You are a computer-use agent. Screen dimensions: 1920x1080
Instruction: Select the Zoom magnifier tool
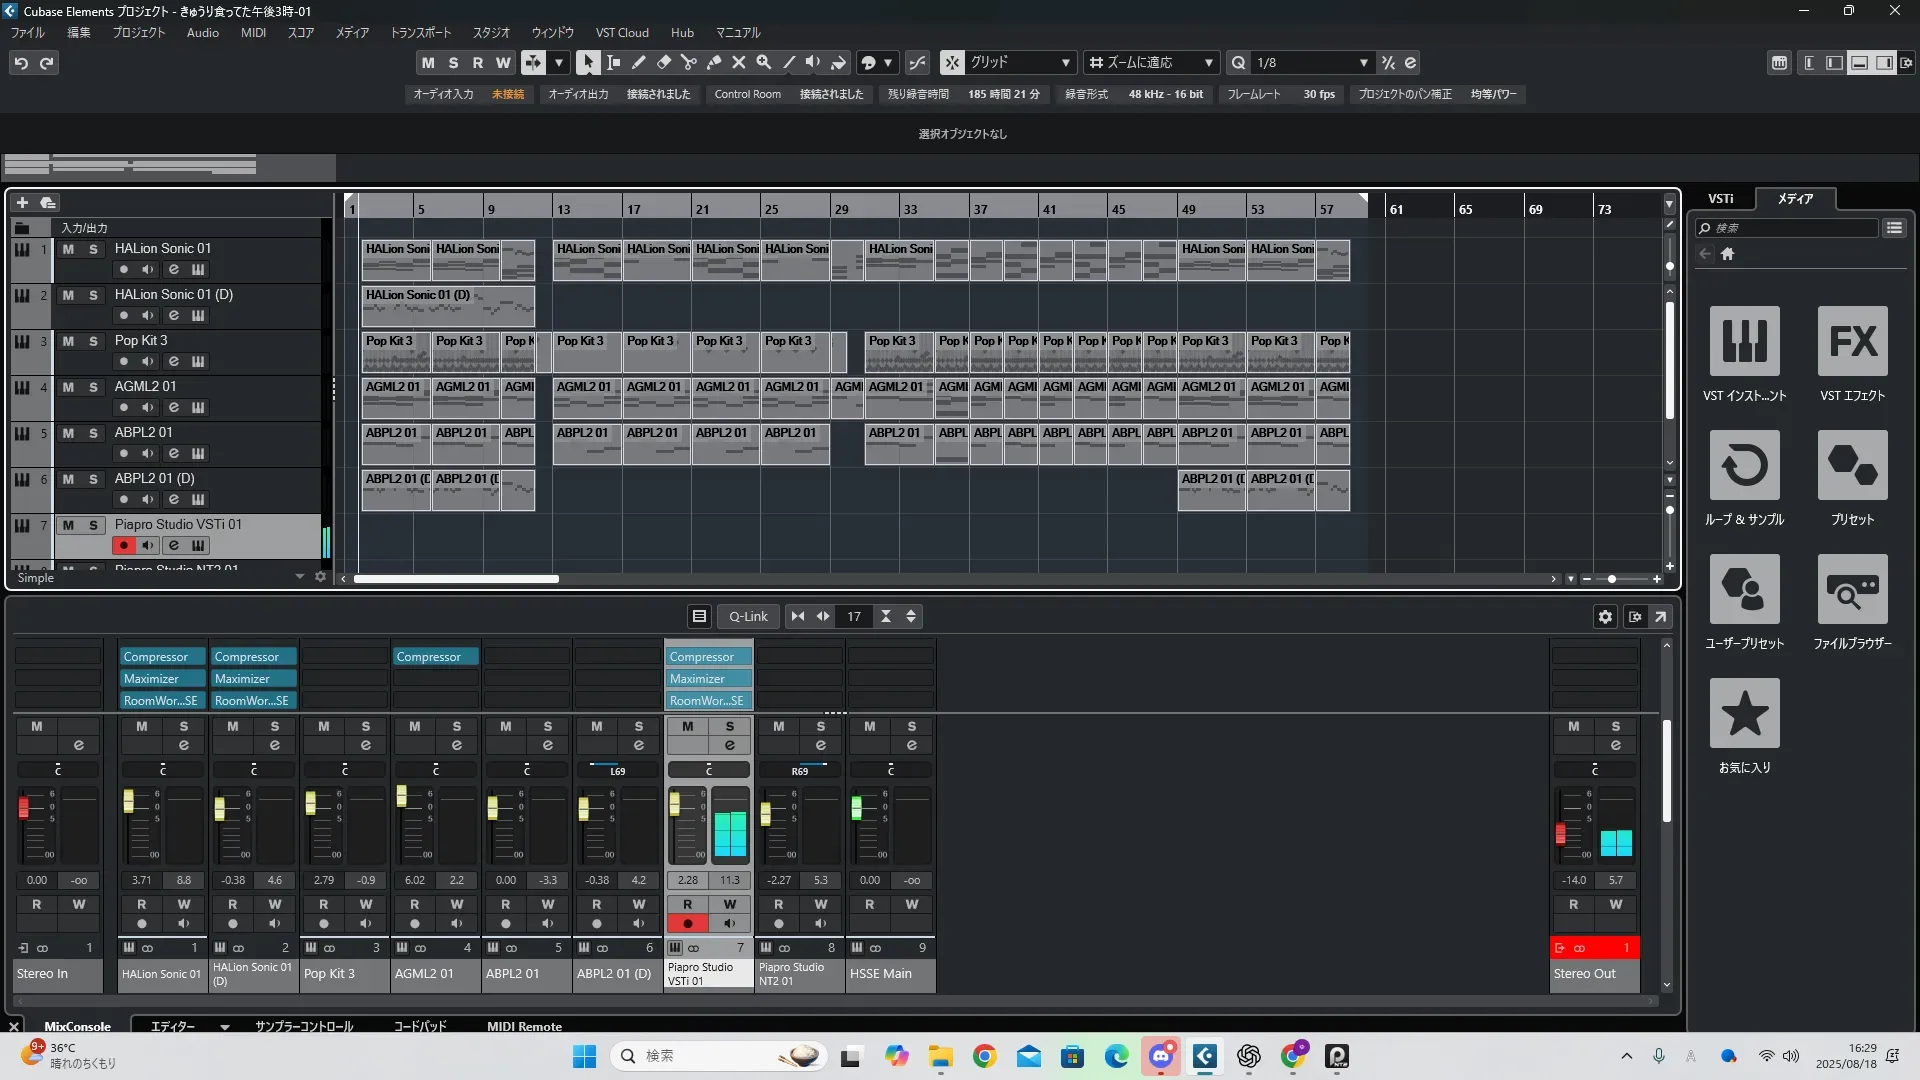763,62
